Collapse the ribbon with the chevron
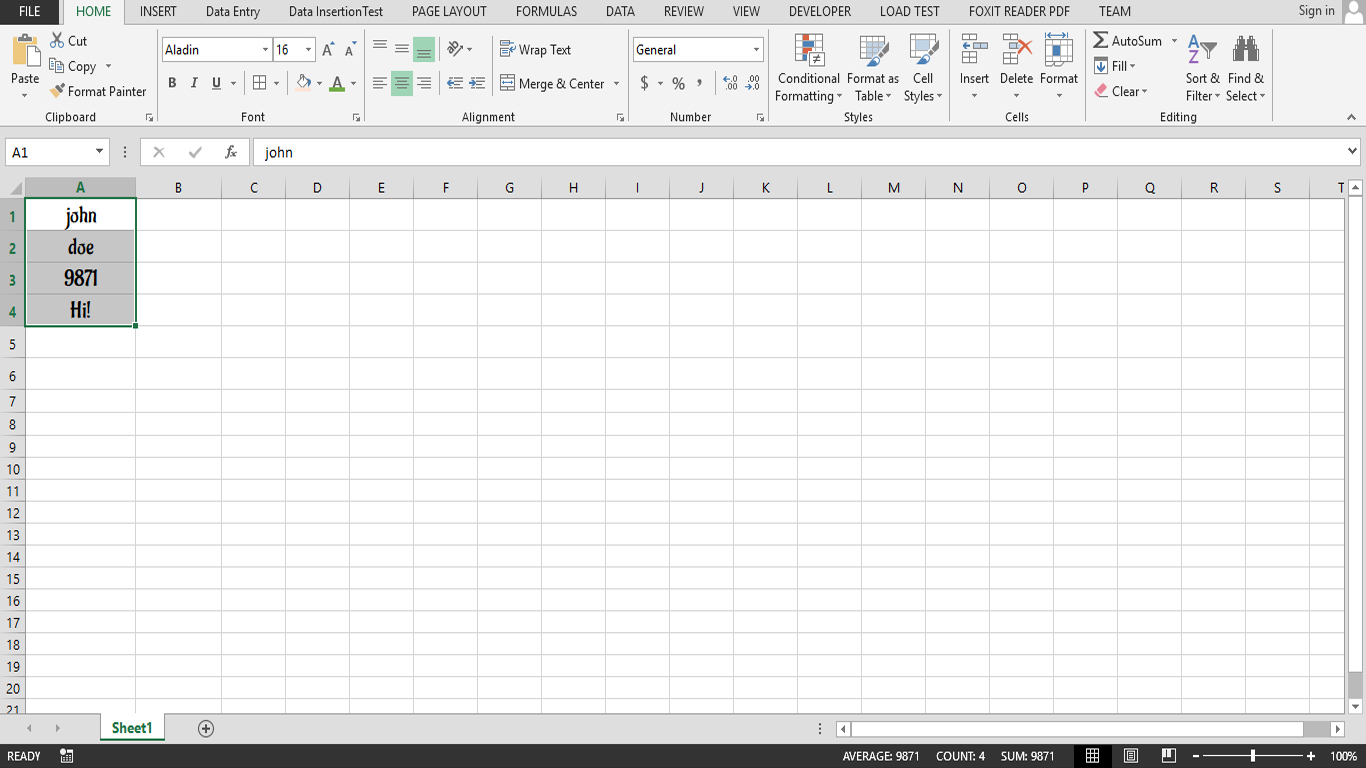The height and width of the screenshot is (768, 1366). [x=1352, y=118]
